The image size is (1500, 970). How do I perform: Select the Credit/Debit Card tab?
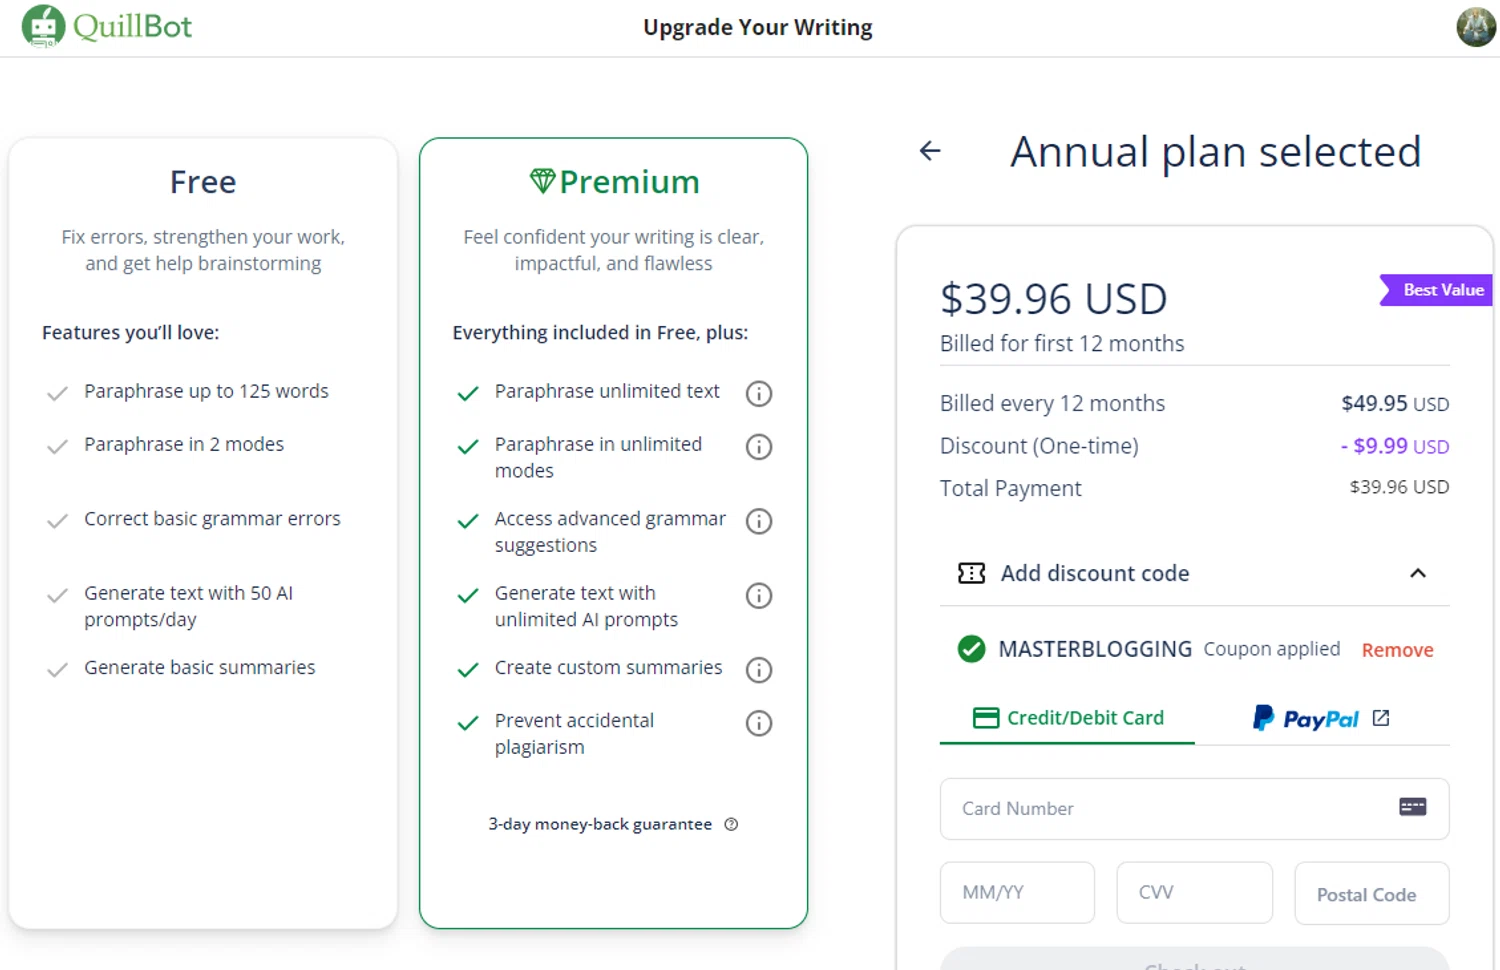coord(1067,718)
